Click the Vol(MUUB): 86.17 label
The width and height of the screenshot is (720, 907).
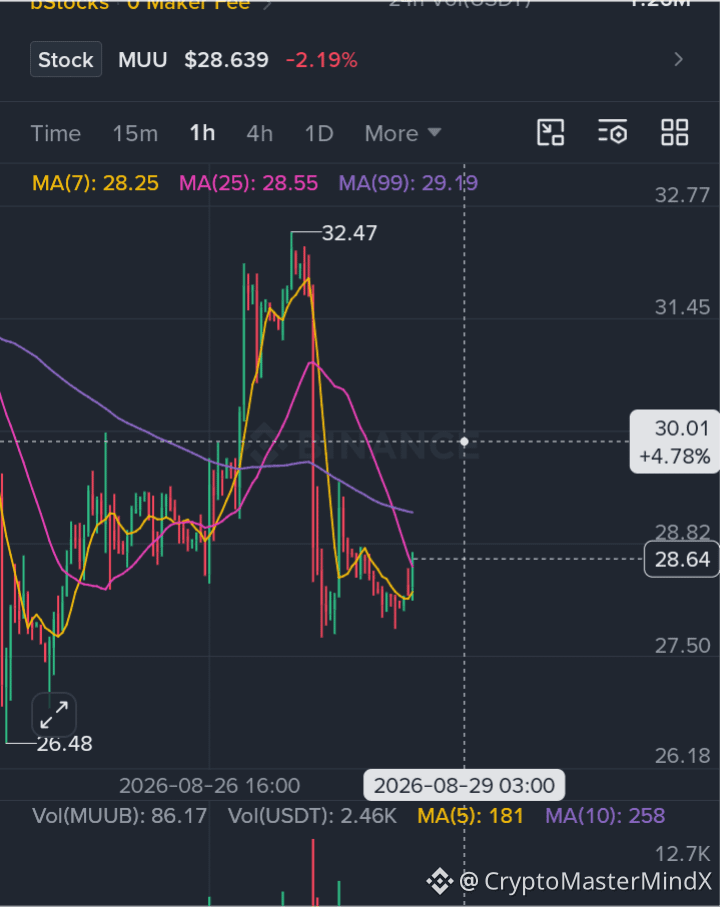coord(120,816)
